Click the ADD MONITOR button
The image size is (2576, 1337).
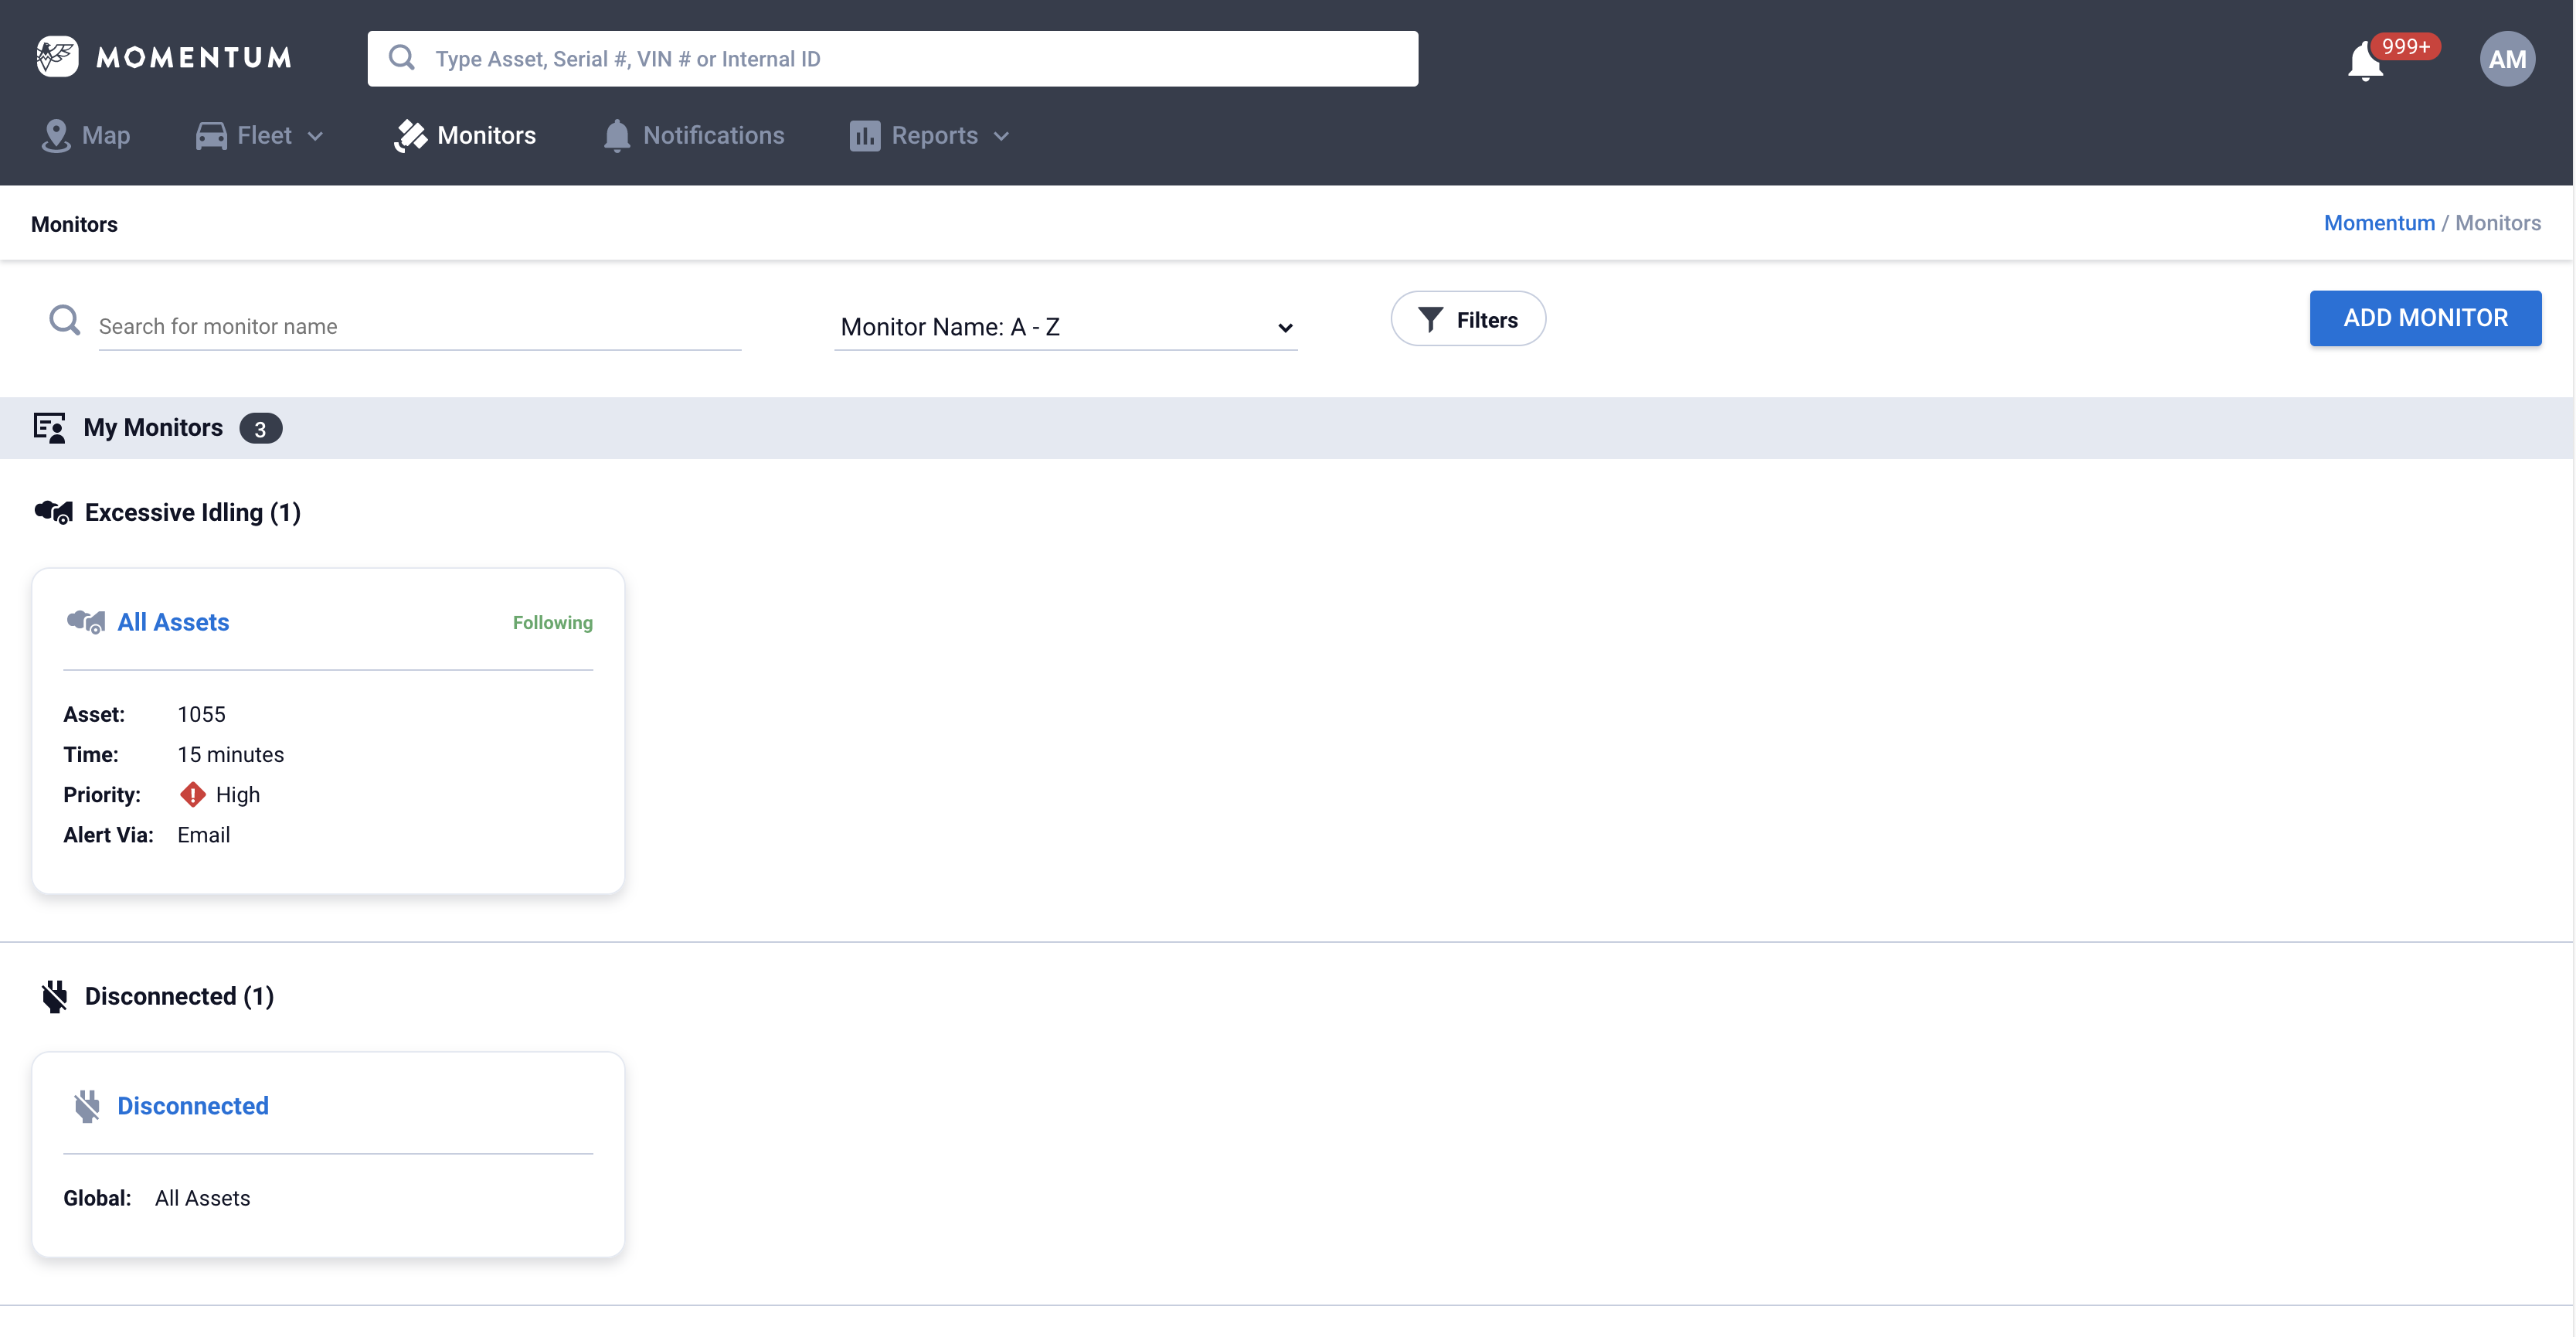coord(2424,318)
